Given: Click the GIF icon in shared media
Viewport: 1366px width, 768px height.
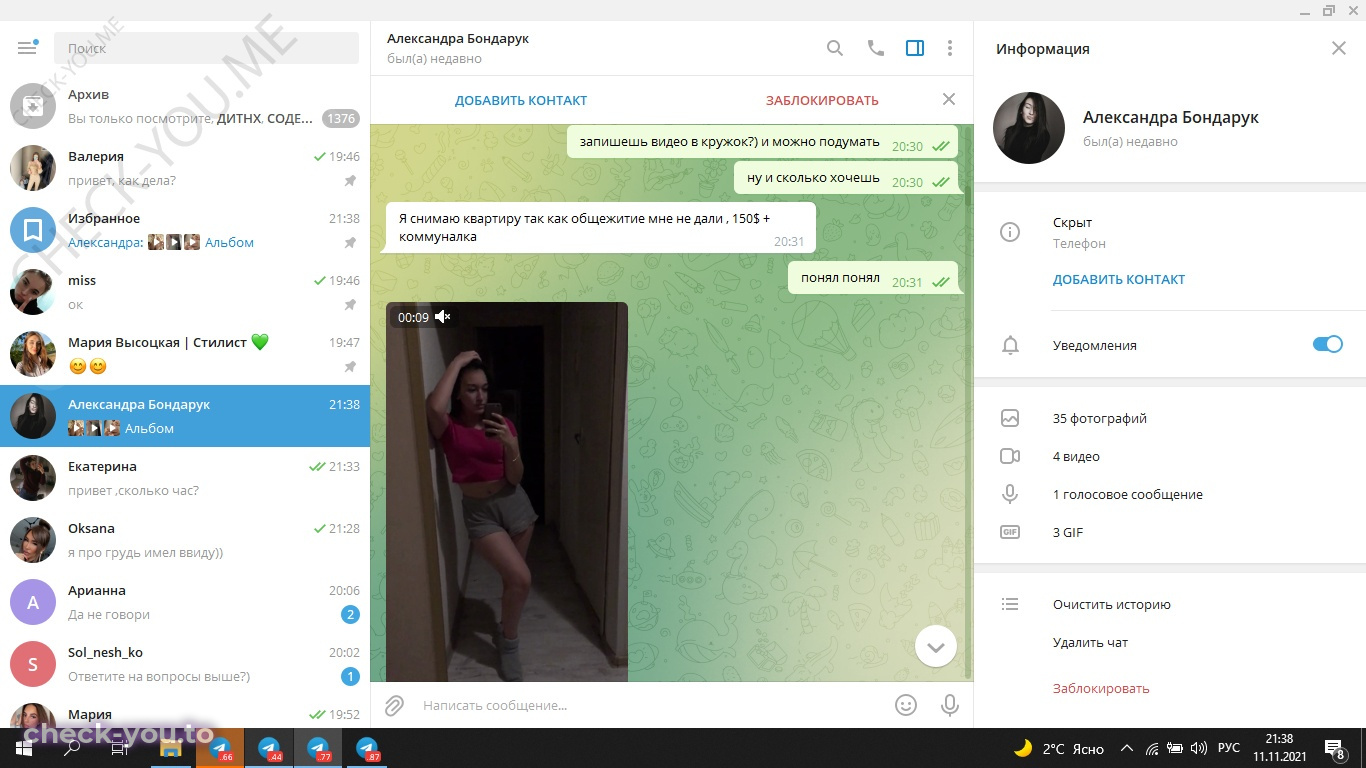Looking at the screenshot, I should tap(1010, 532).
